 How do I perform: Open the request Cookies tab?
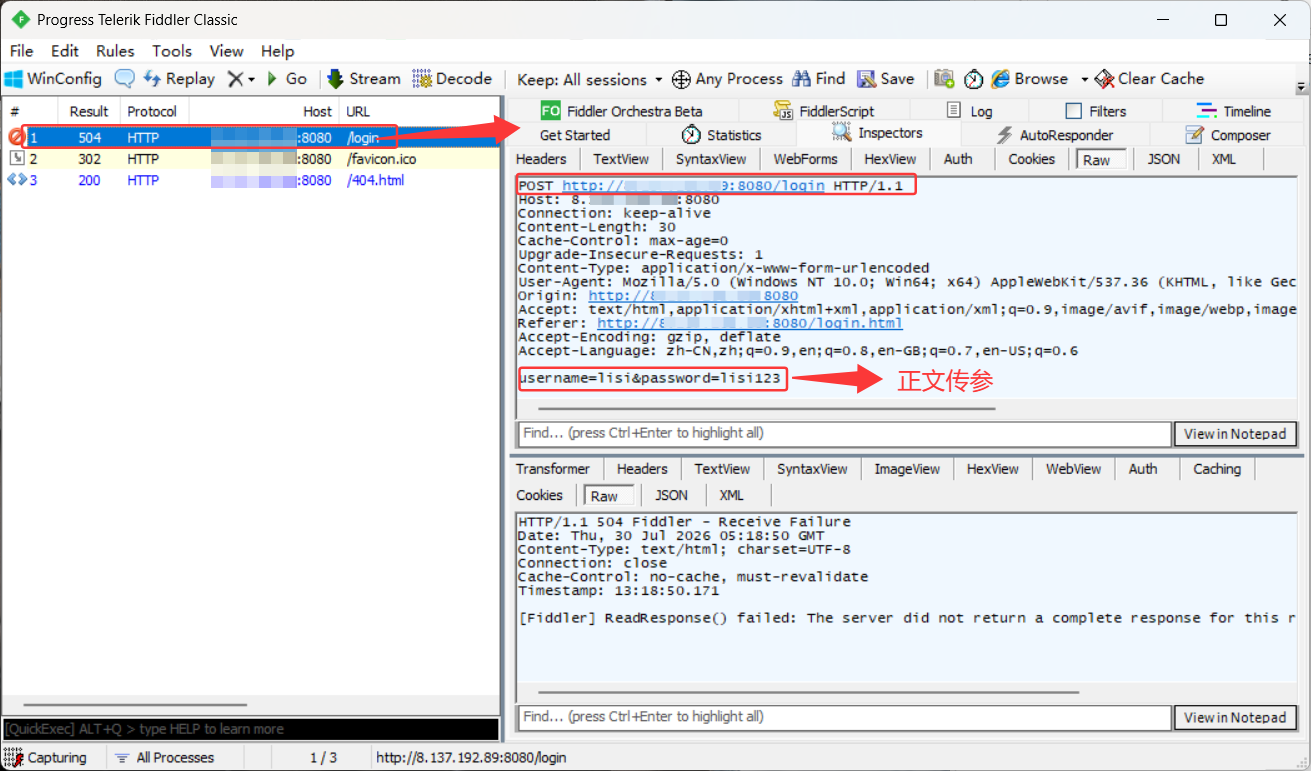pos(1031,159)
